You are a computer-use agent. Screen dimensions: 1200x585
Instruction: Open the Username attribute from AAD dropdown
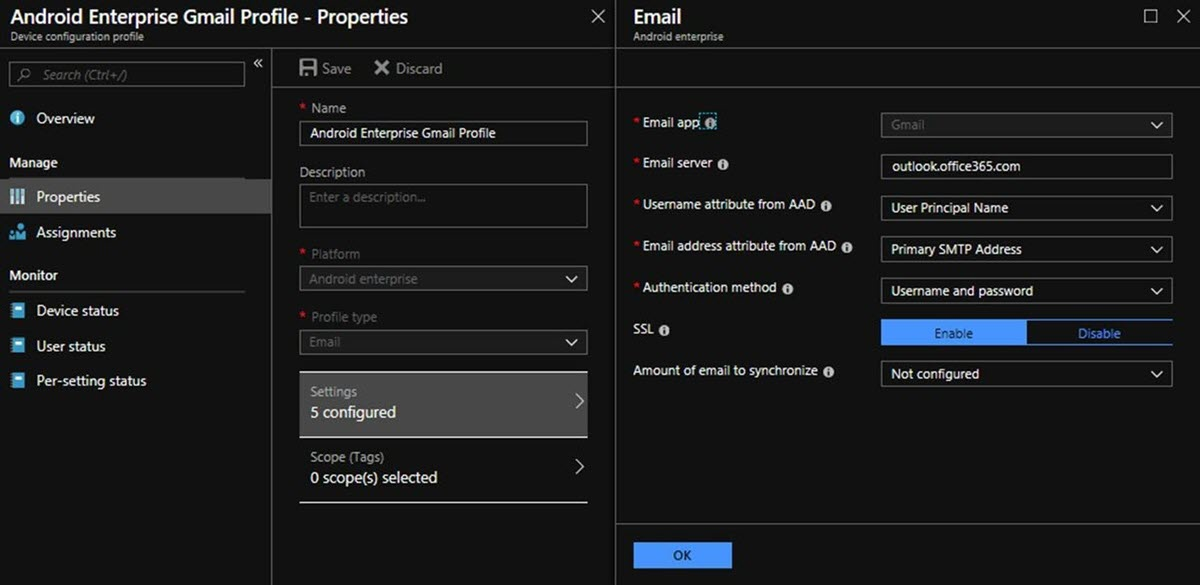(x=1026, y=208)
